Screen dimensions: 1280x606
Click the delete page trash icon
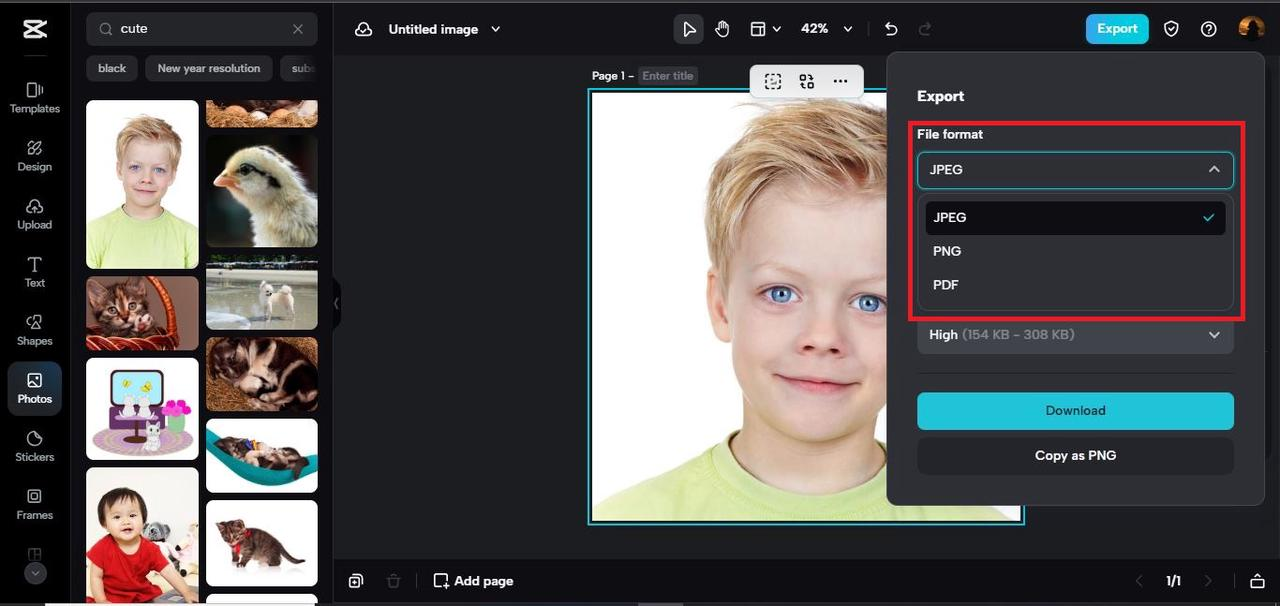[x=394, y=581]
